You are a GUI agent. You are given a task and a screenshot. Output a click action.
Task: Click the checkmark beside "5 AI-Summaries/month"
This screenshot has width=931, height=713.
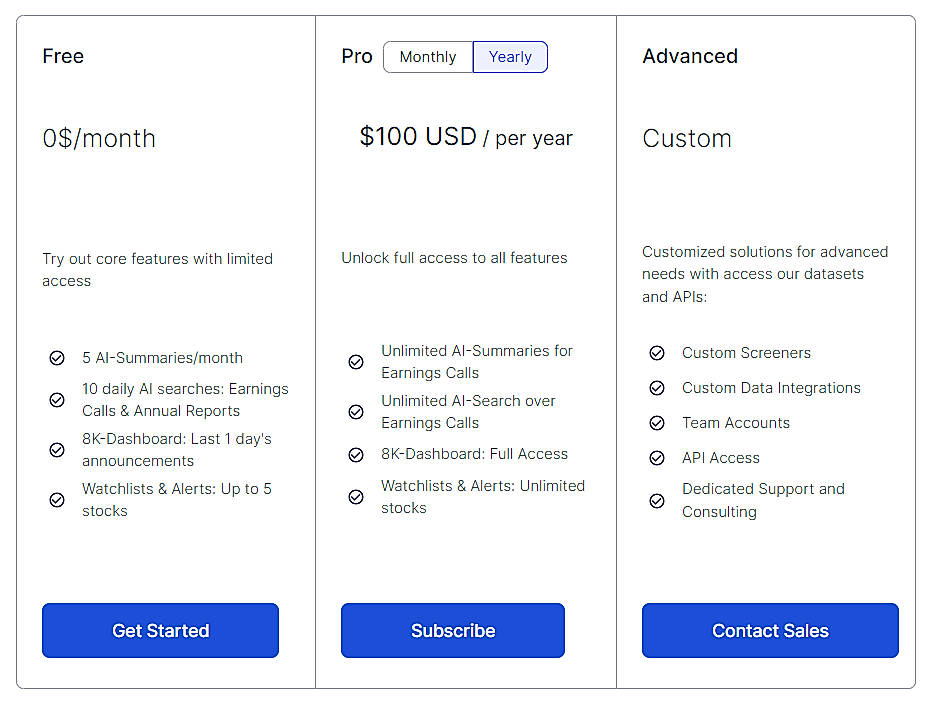57,357
